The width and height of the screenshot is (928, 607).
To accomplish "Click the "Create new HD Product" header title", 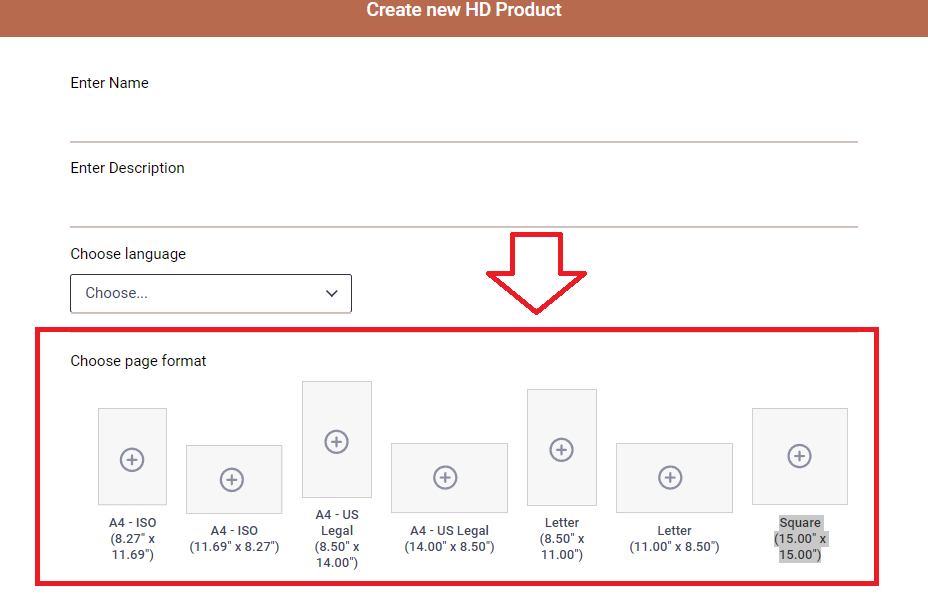I will tap(464, 9).
